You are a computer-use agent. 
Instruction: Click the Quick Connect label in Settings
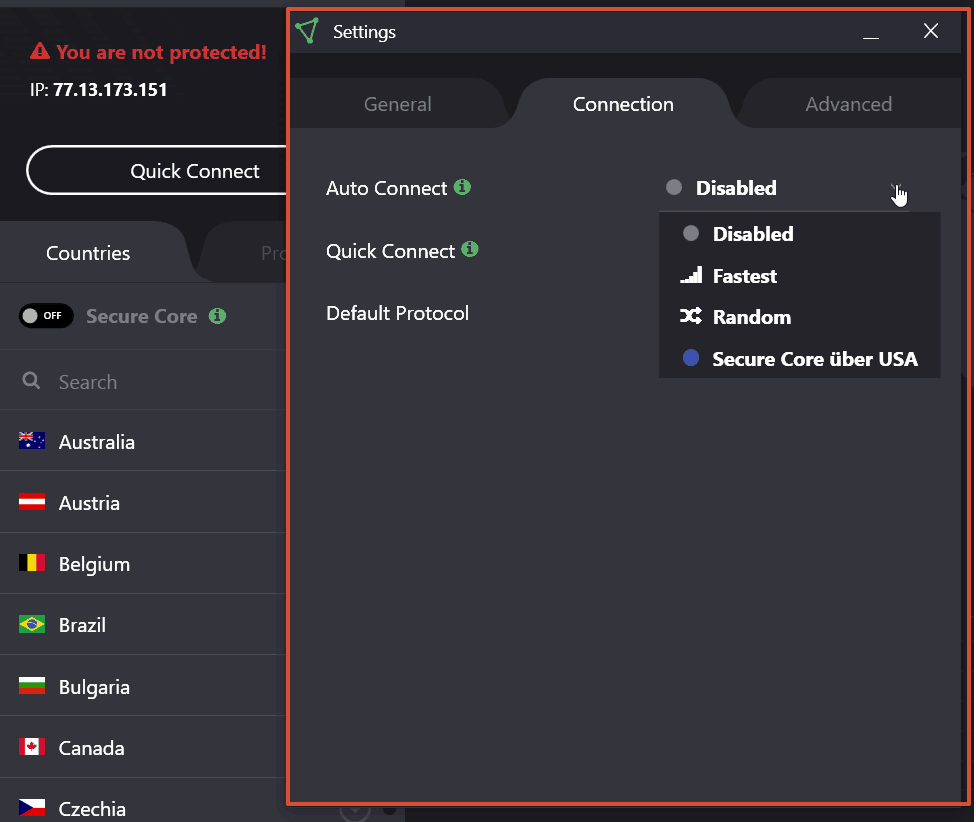[390, 251]
